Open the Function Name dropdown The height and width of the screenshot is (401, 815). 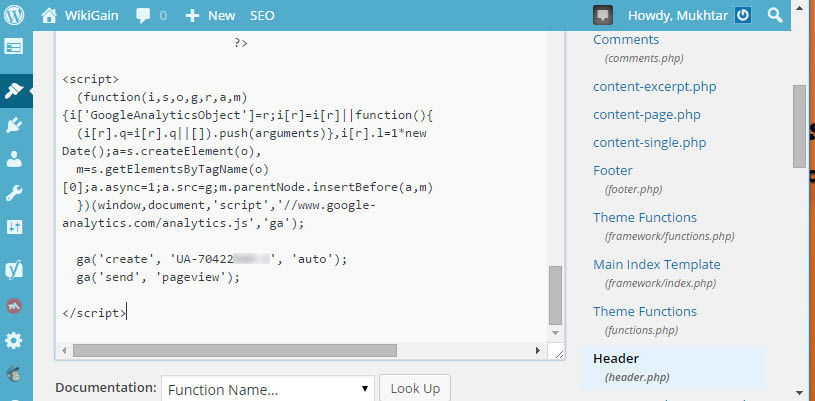click(268, 389)
